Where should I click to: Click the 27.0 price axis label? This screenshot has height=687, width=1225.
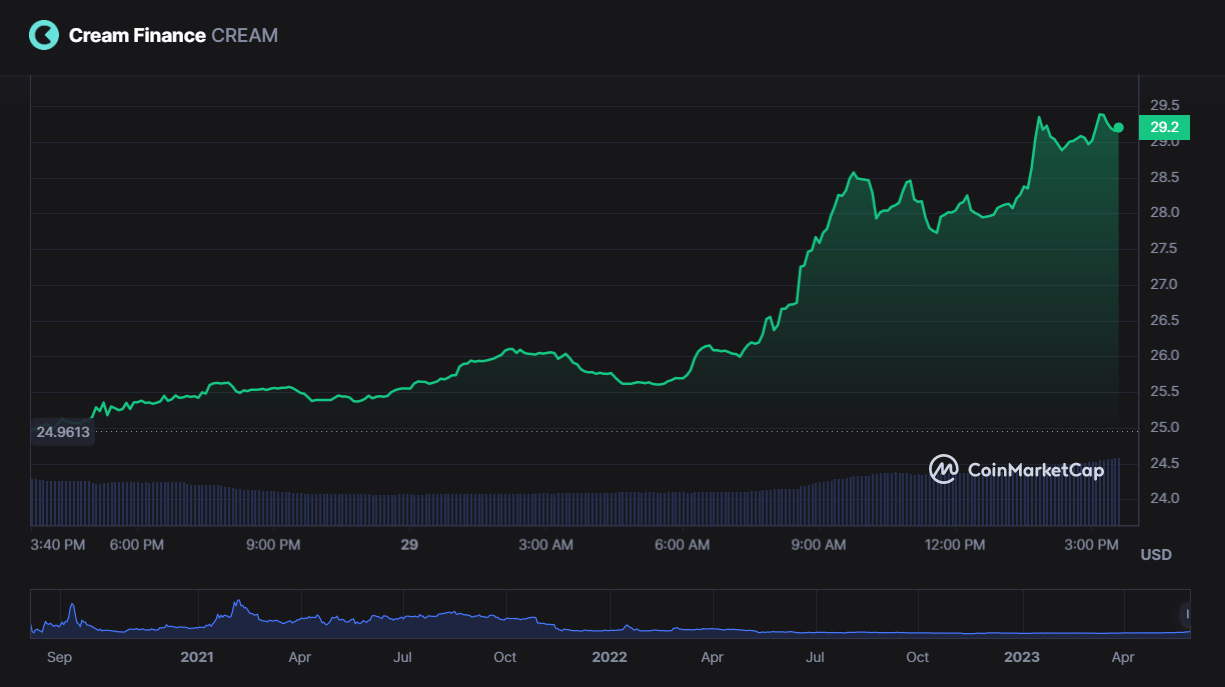pyautogui.click(x=1164, y=284)
